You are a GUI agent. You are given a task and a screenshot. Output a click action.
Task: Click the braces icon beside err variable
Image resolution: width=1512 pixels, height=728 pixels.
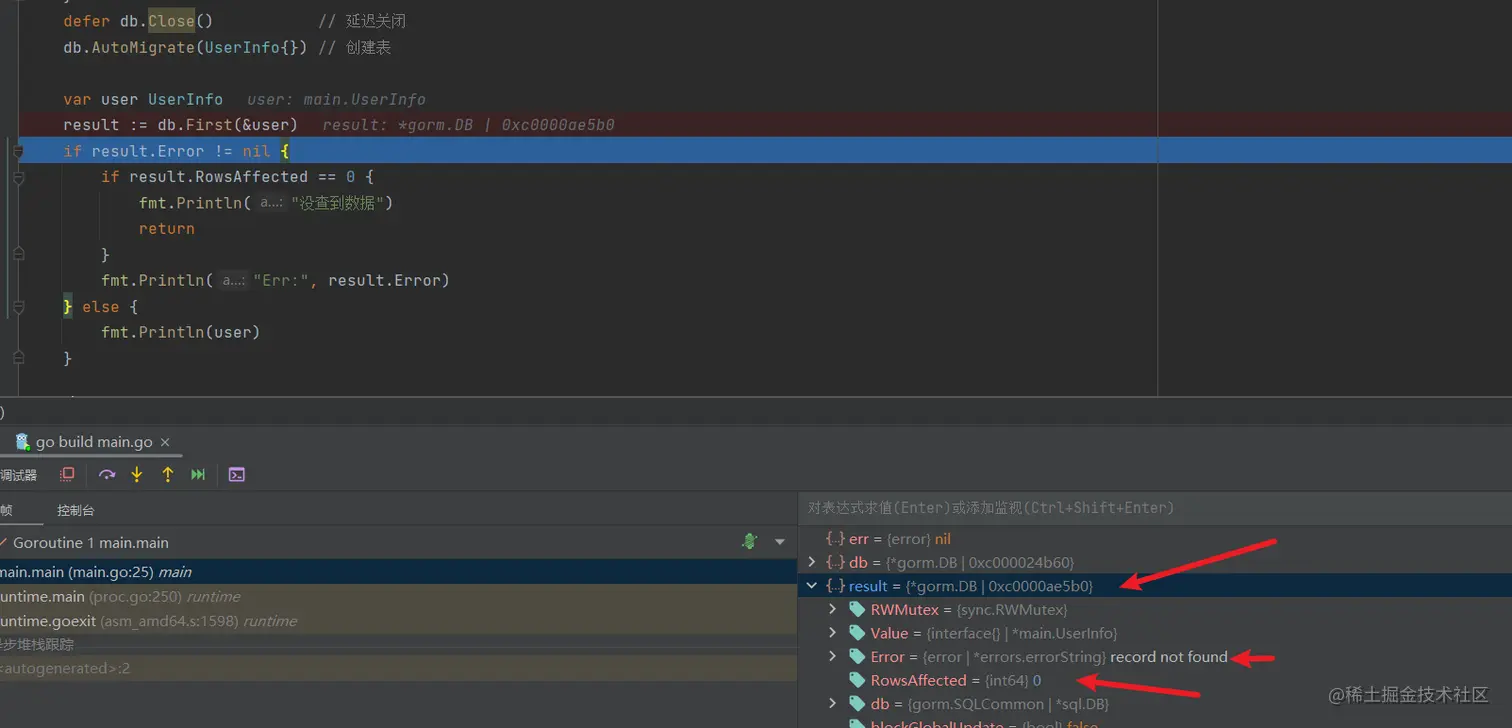pyautogui.click(x=835, y=539)
